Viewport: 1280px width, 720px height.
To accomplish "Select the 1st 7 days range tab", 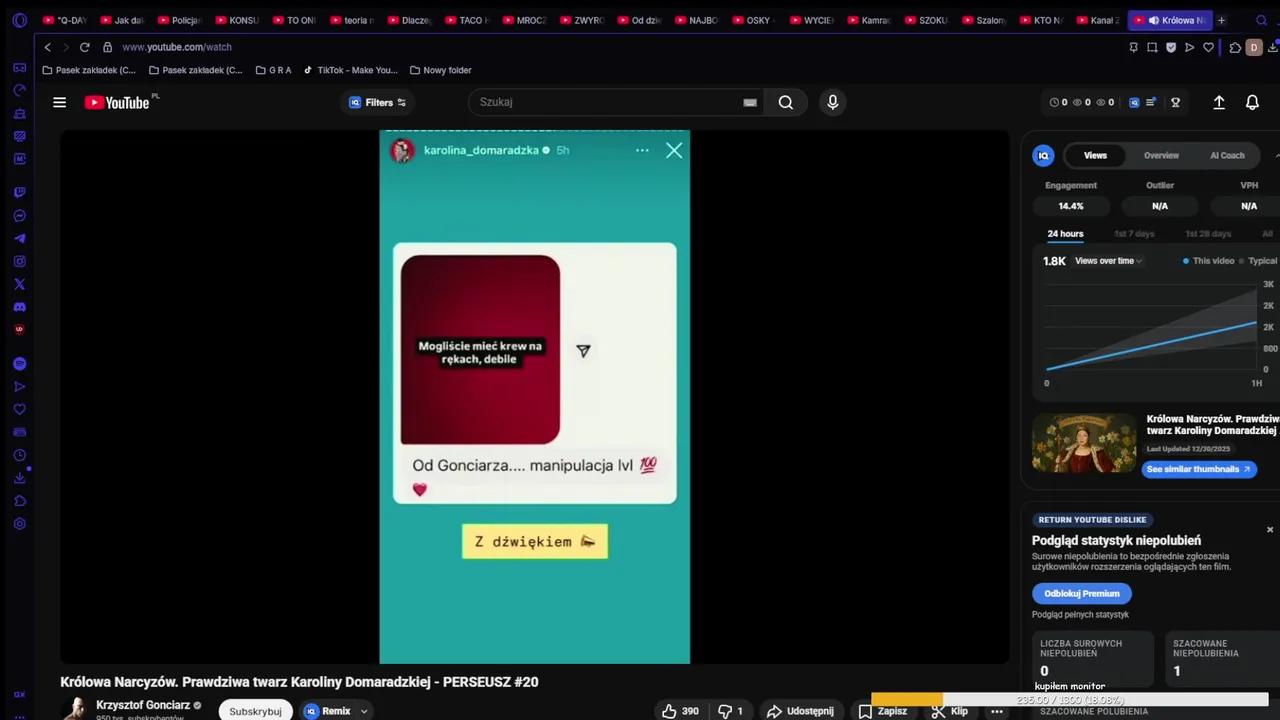I will (x=1134, y=234).
